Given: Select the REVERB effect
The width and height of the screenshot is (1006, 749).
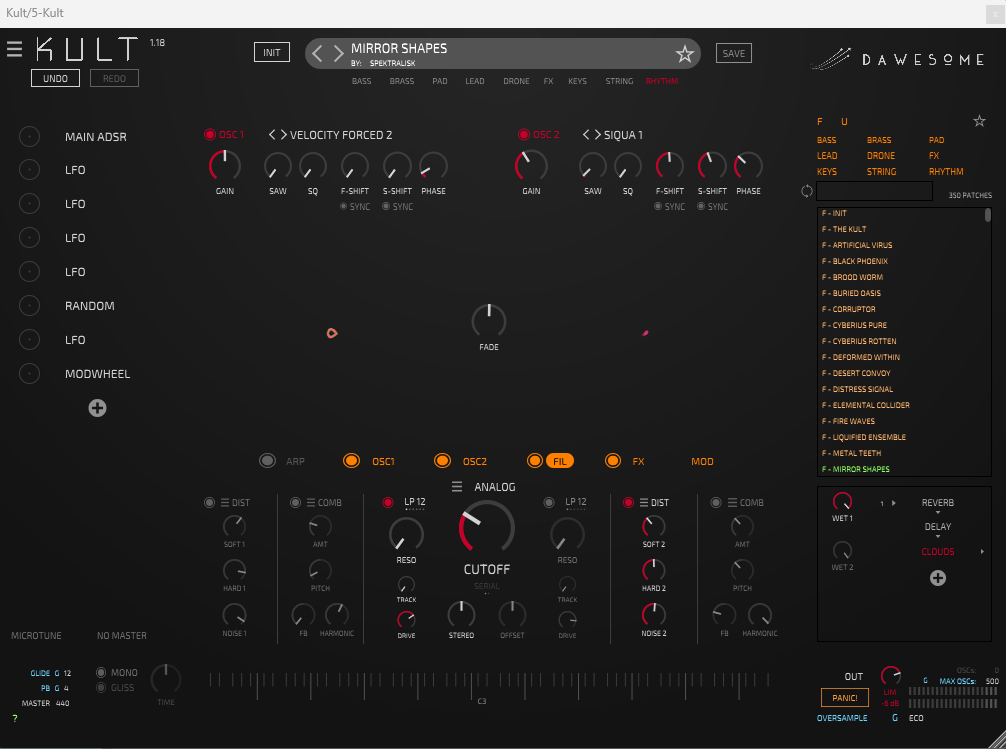Looking at the screenshot, I should pos(937,503).
